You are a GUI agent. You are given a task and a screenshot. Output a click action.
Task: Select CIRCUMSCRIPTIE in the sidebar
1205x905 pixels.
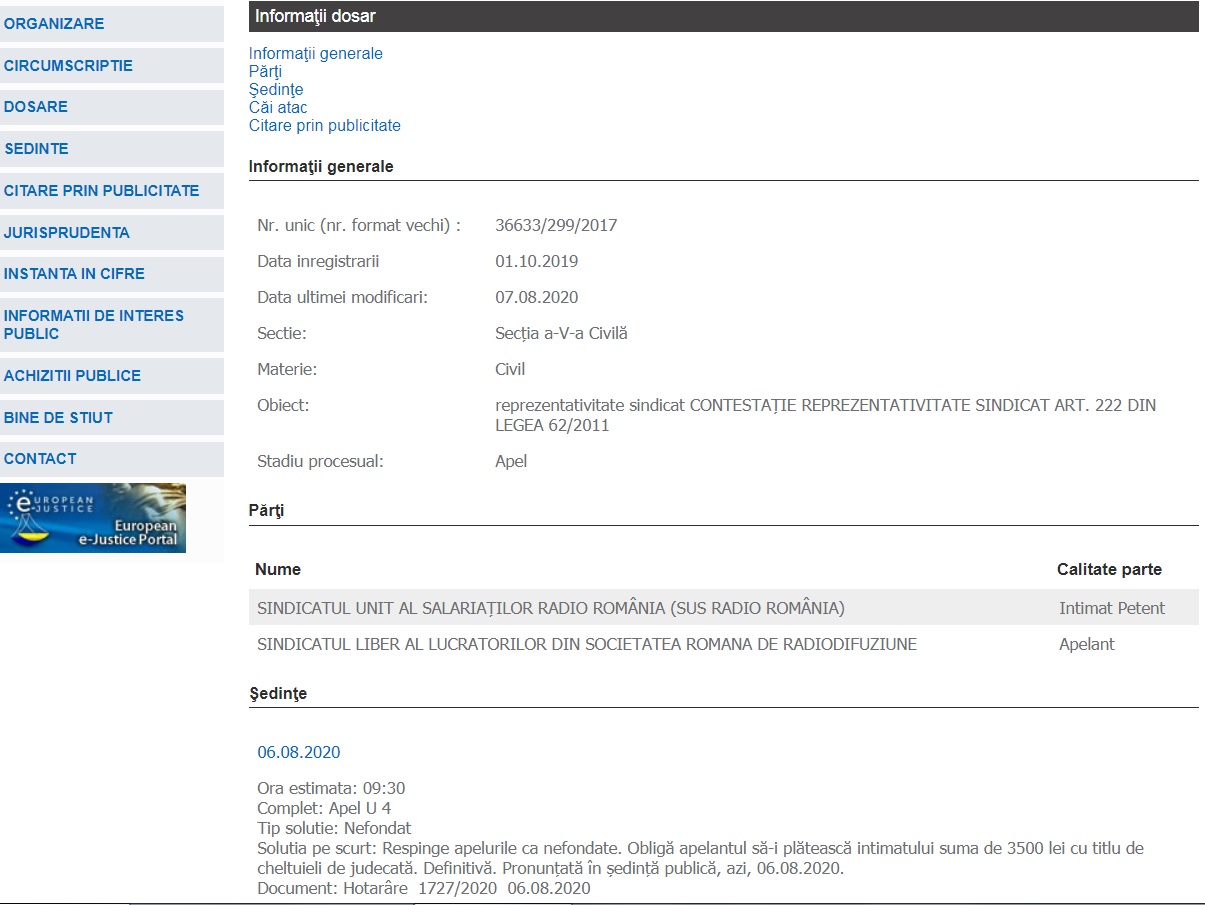point(68,66)
